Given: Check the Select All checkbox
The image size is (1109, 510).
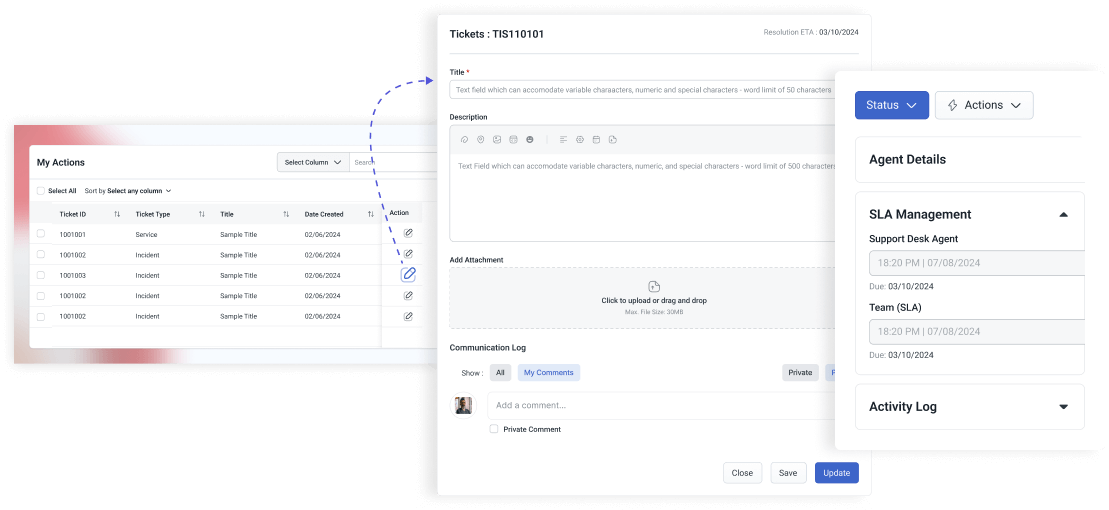Looking at the screenshot, I should 41,190.
